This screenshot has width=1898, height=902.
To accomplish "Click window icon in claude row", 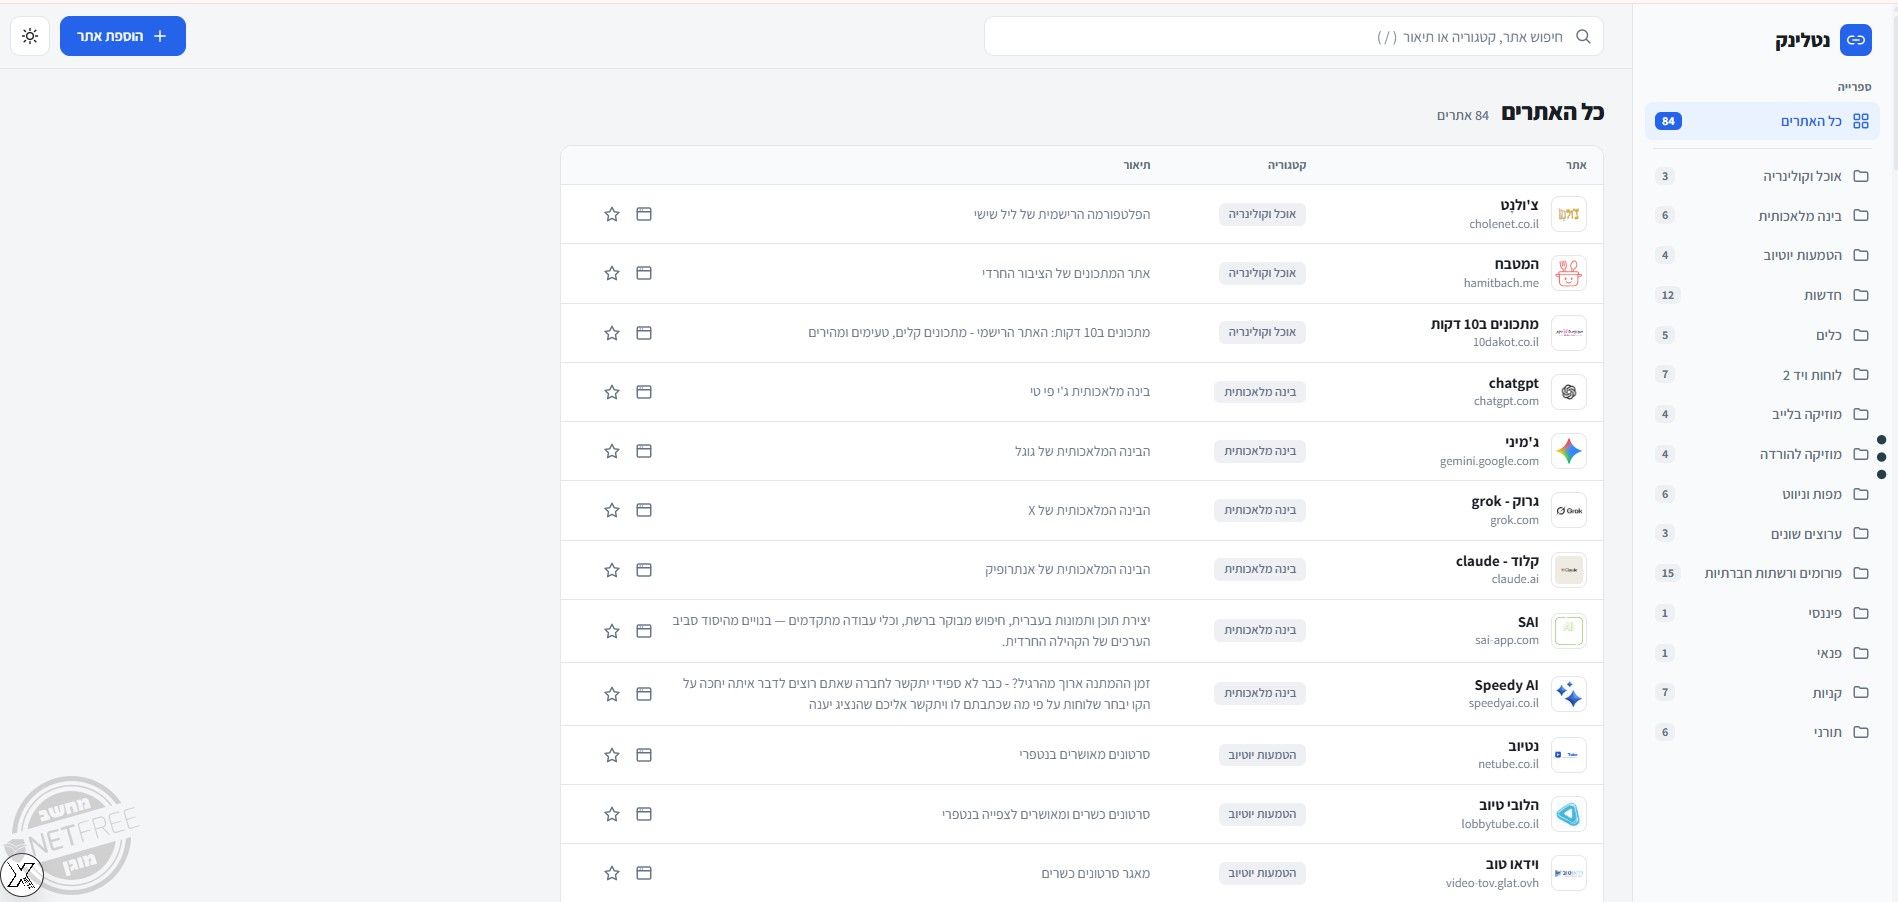I will [644, 570].
